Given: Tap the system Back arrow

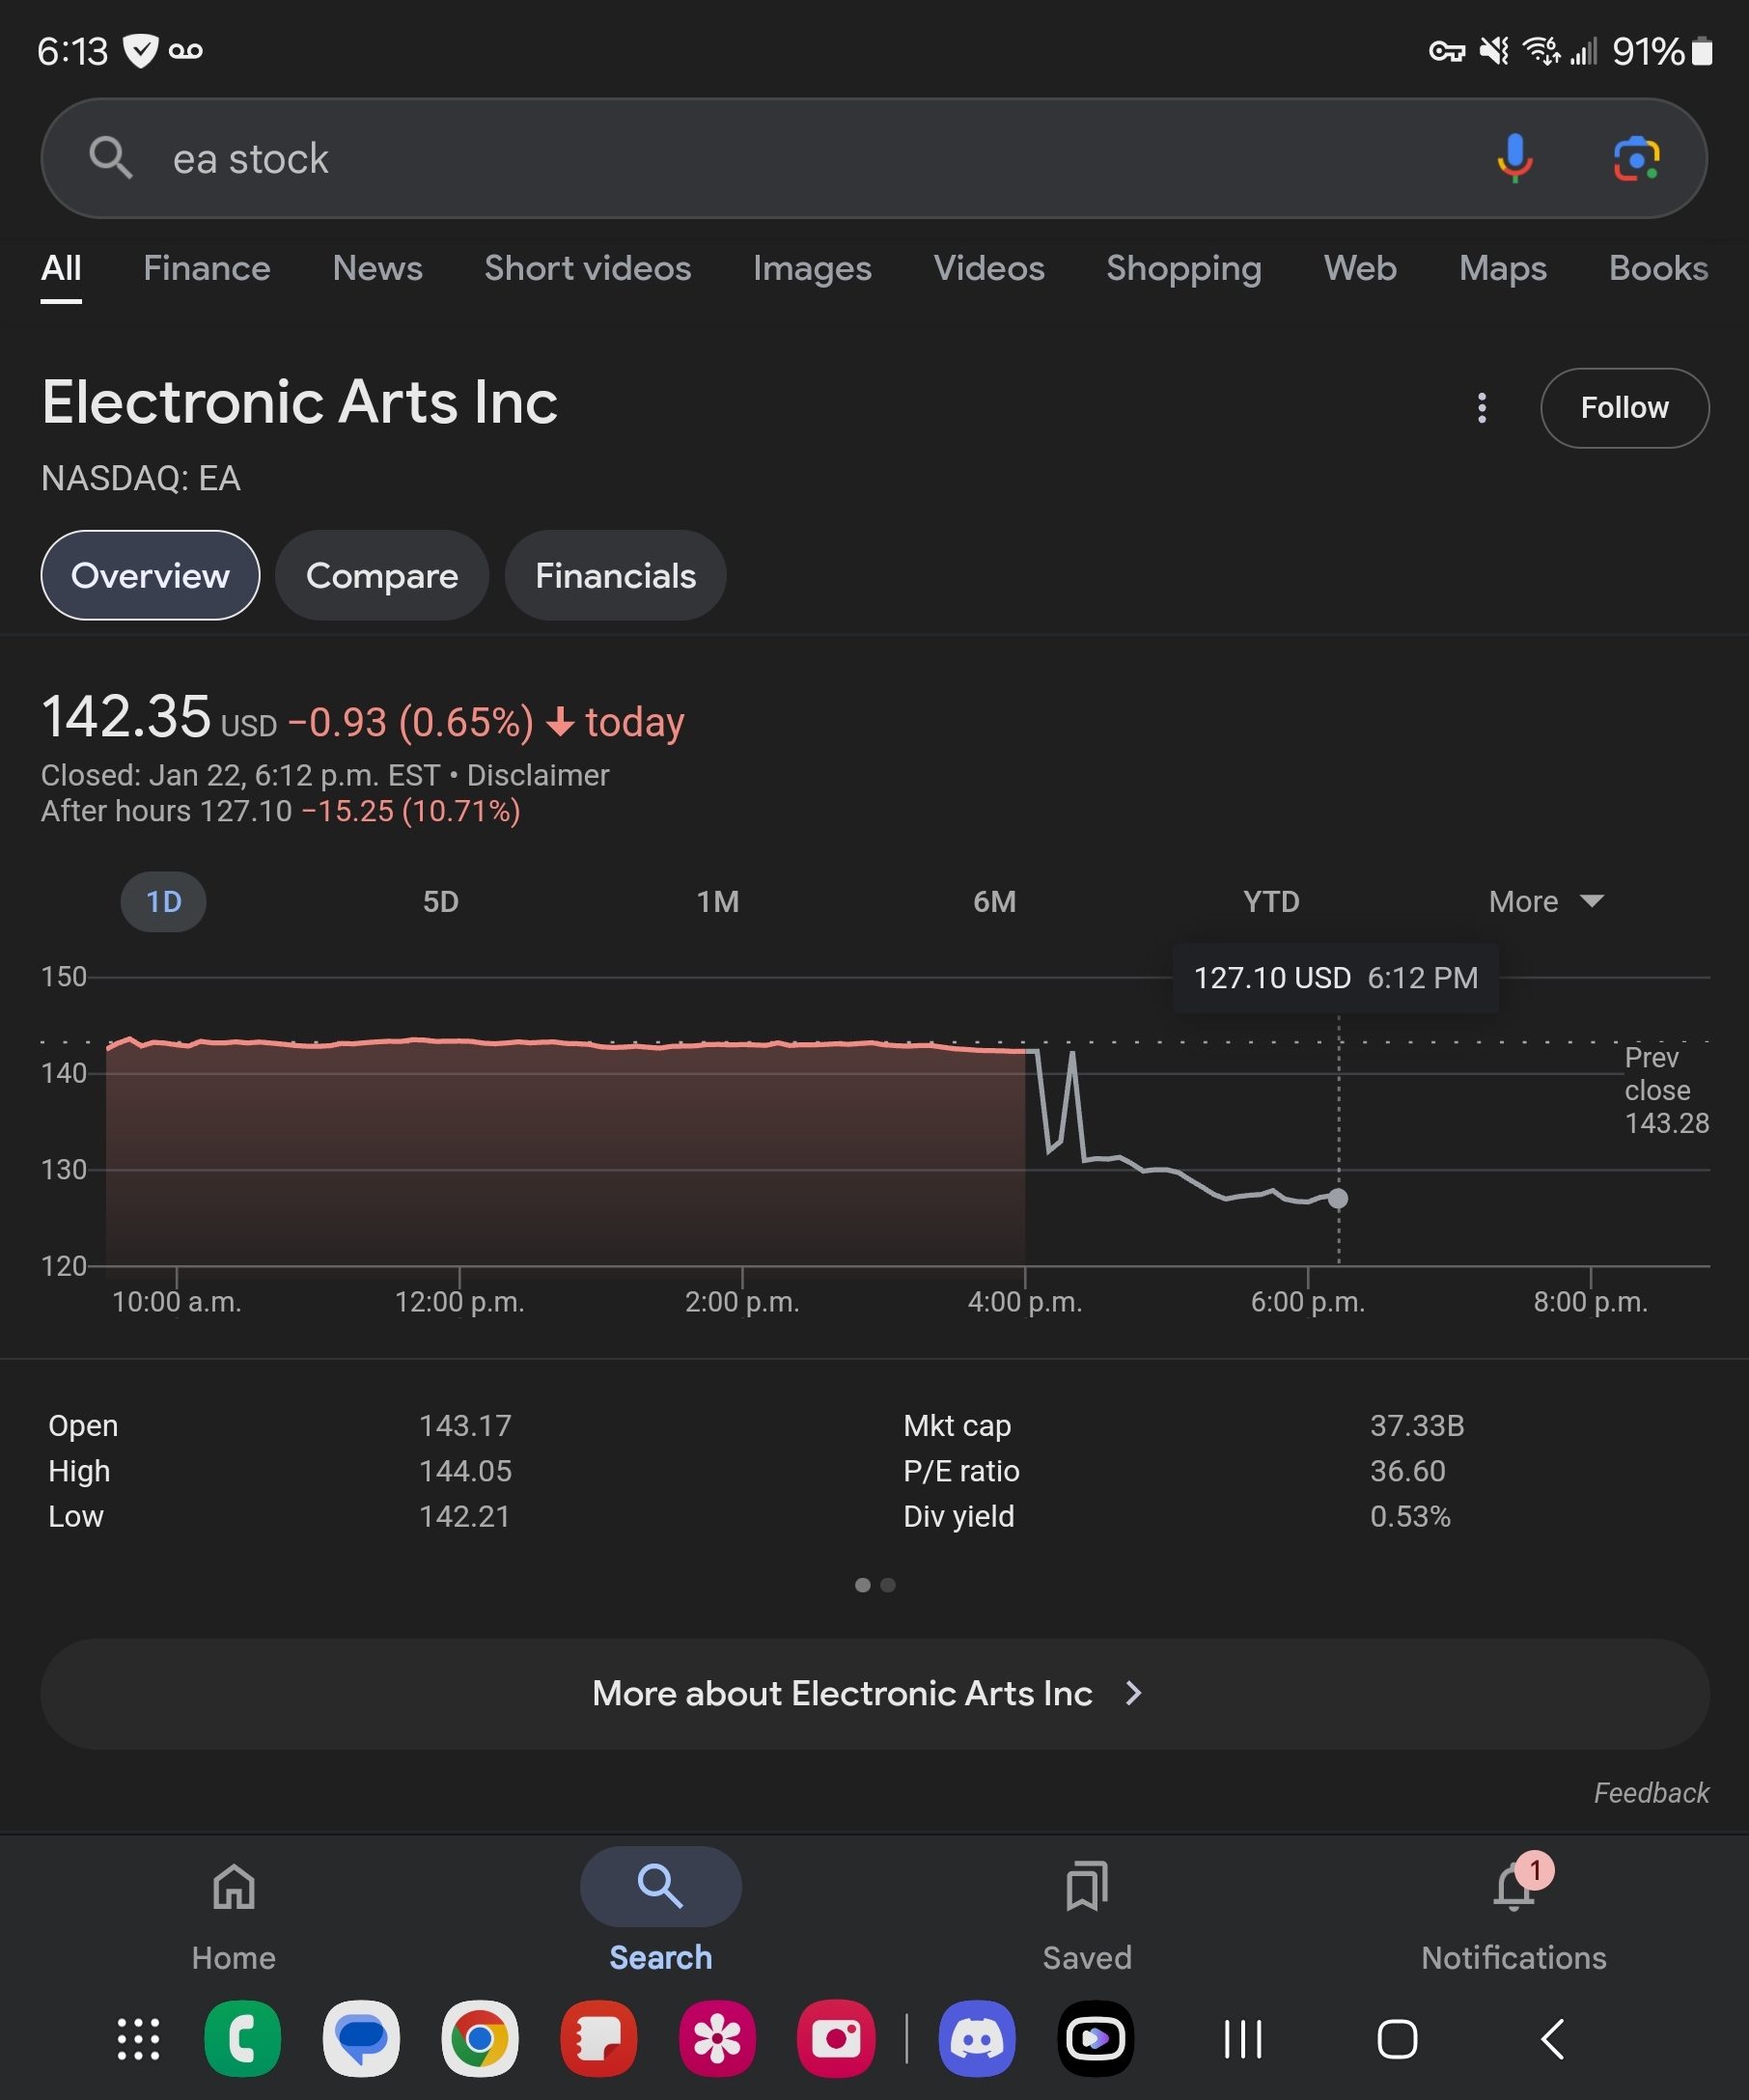Looking at the screenshot, I should 1552,2039.
